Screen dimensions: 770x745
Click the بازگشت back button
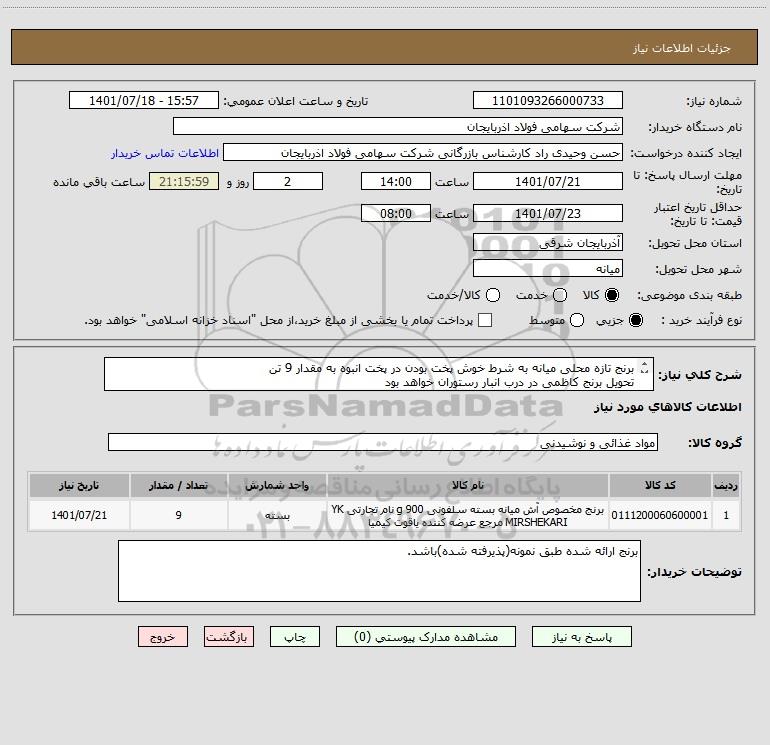[x=229, y=637]
